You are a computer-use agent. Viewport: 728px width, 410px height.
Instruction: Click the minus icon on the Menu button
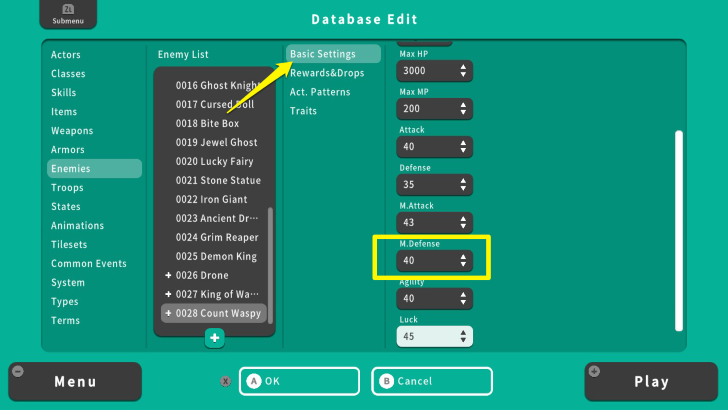coord(18,371)
